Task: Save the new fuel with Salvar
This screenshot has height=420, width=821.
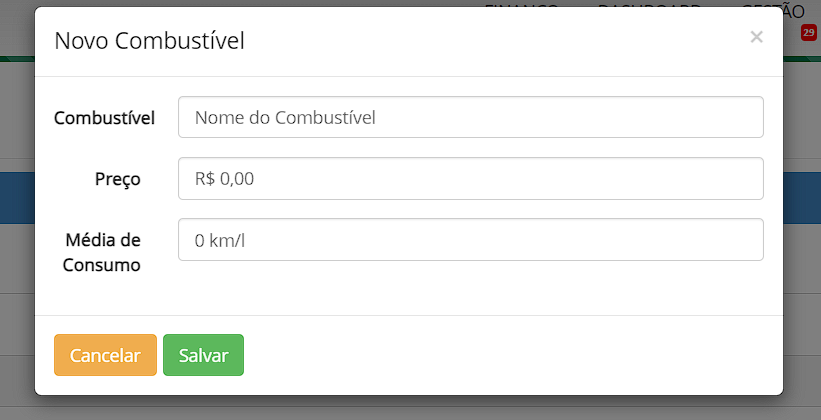Action: tap(203, 355)
